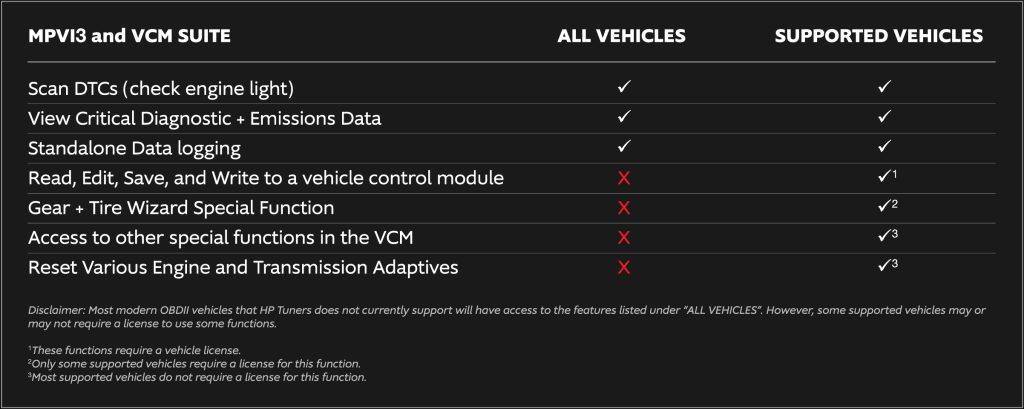
Task: Click the Standalone Data logging row label
Action: click(x=136, y=148)
